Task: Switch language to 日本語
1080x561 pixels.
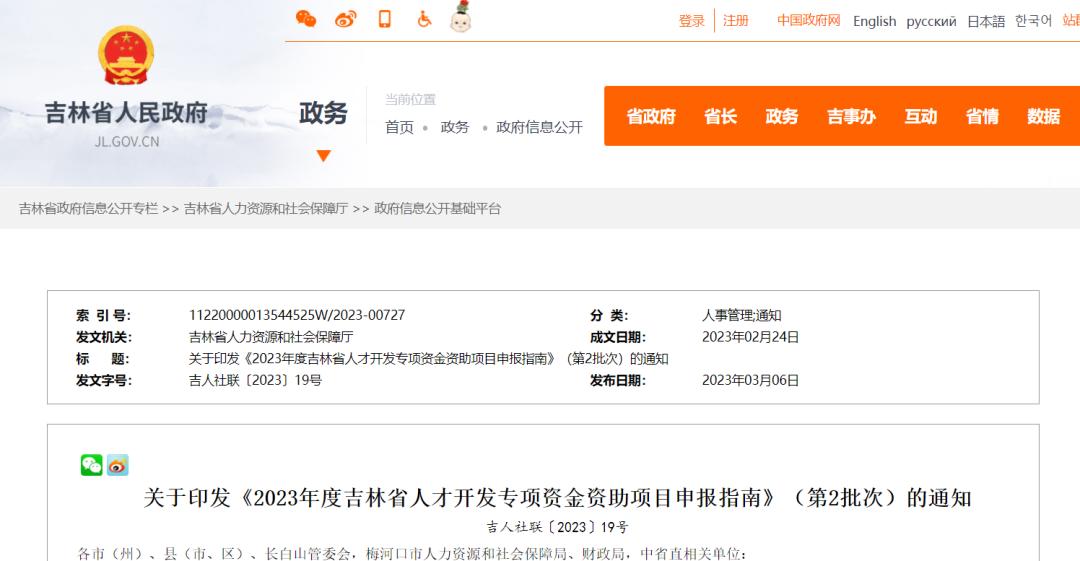Action: (x=986, y=21)
